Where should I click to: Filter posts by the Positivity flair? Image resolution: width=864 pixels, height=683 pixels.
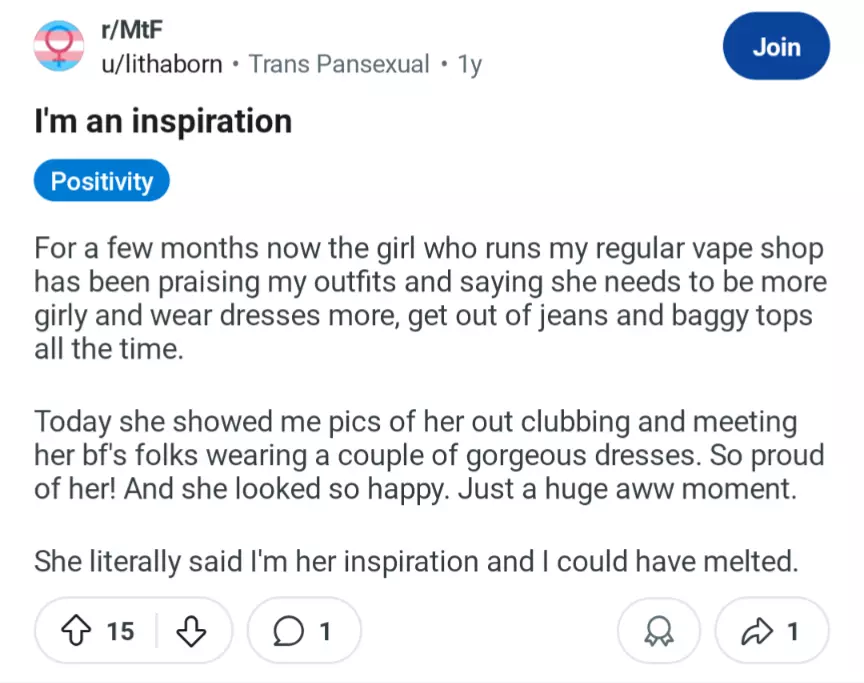(x=102, y=182)
